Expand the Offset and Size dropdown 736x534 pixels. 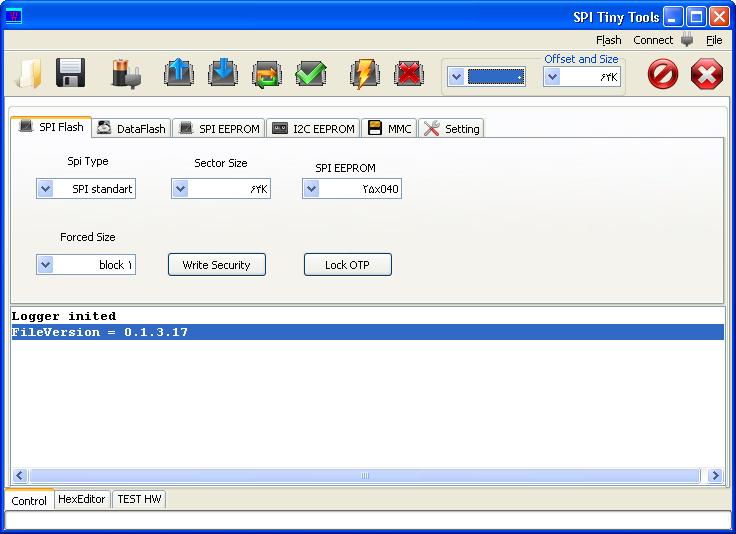coord(553,77)
